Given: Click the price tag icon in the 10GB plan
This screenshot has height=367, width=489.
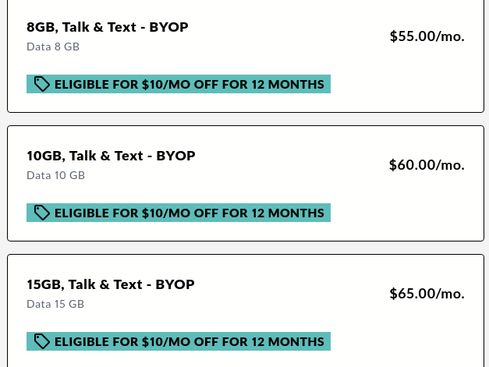Looking at the screenshot, I should pos(42,213).
